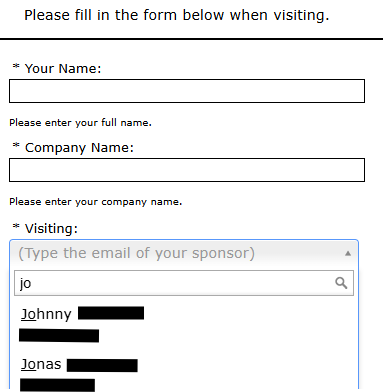Select the Jonas suggestion from the list
This screenshot has width=383, height=392.
click(x=184, y=373)
